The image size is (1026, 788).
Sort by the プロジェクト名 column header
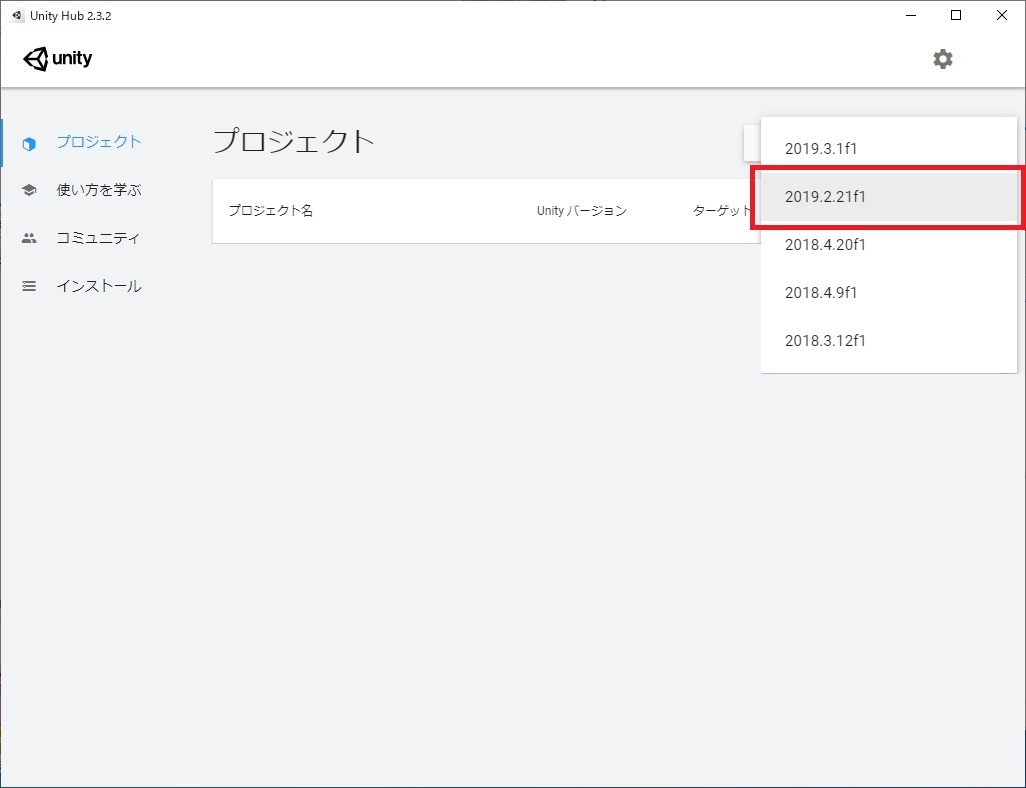tap(271, 211)
